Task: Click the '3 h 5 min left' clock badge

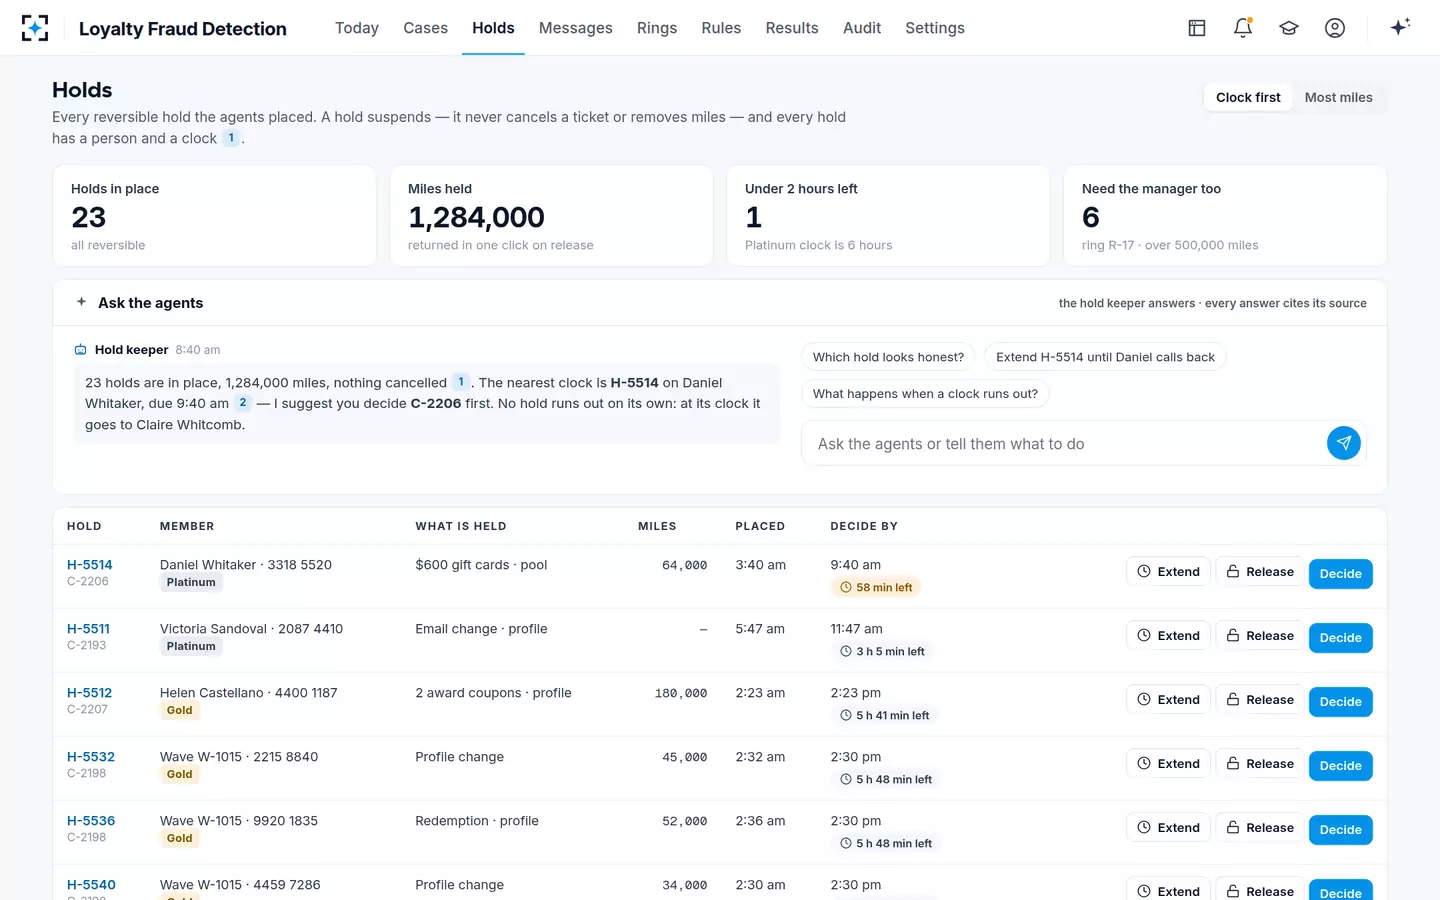Action: [x=882, y=651]
